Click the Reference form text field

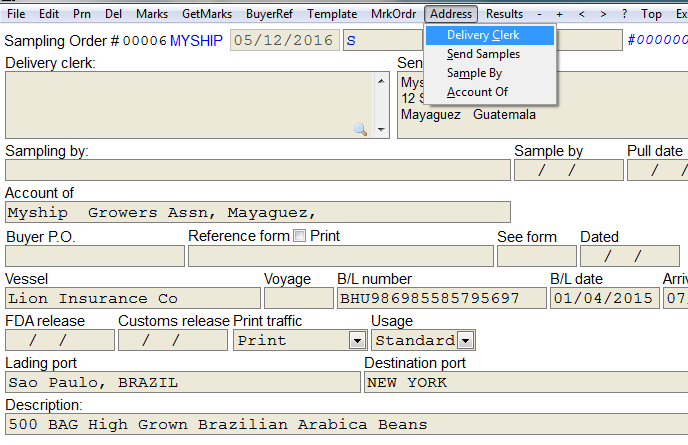[x=341, y=256]
